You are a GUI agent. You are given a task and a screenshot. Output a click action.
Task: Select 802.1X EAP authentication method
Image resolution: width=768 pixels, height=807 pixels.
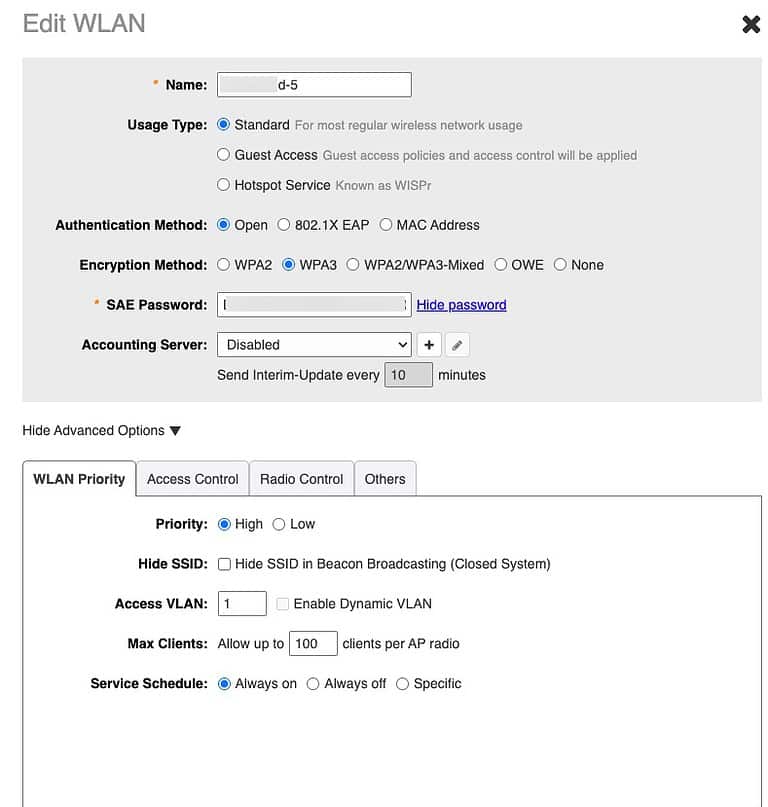point(286,225)
